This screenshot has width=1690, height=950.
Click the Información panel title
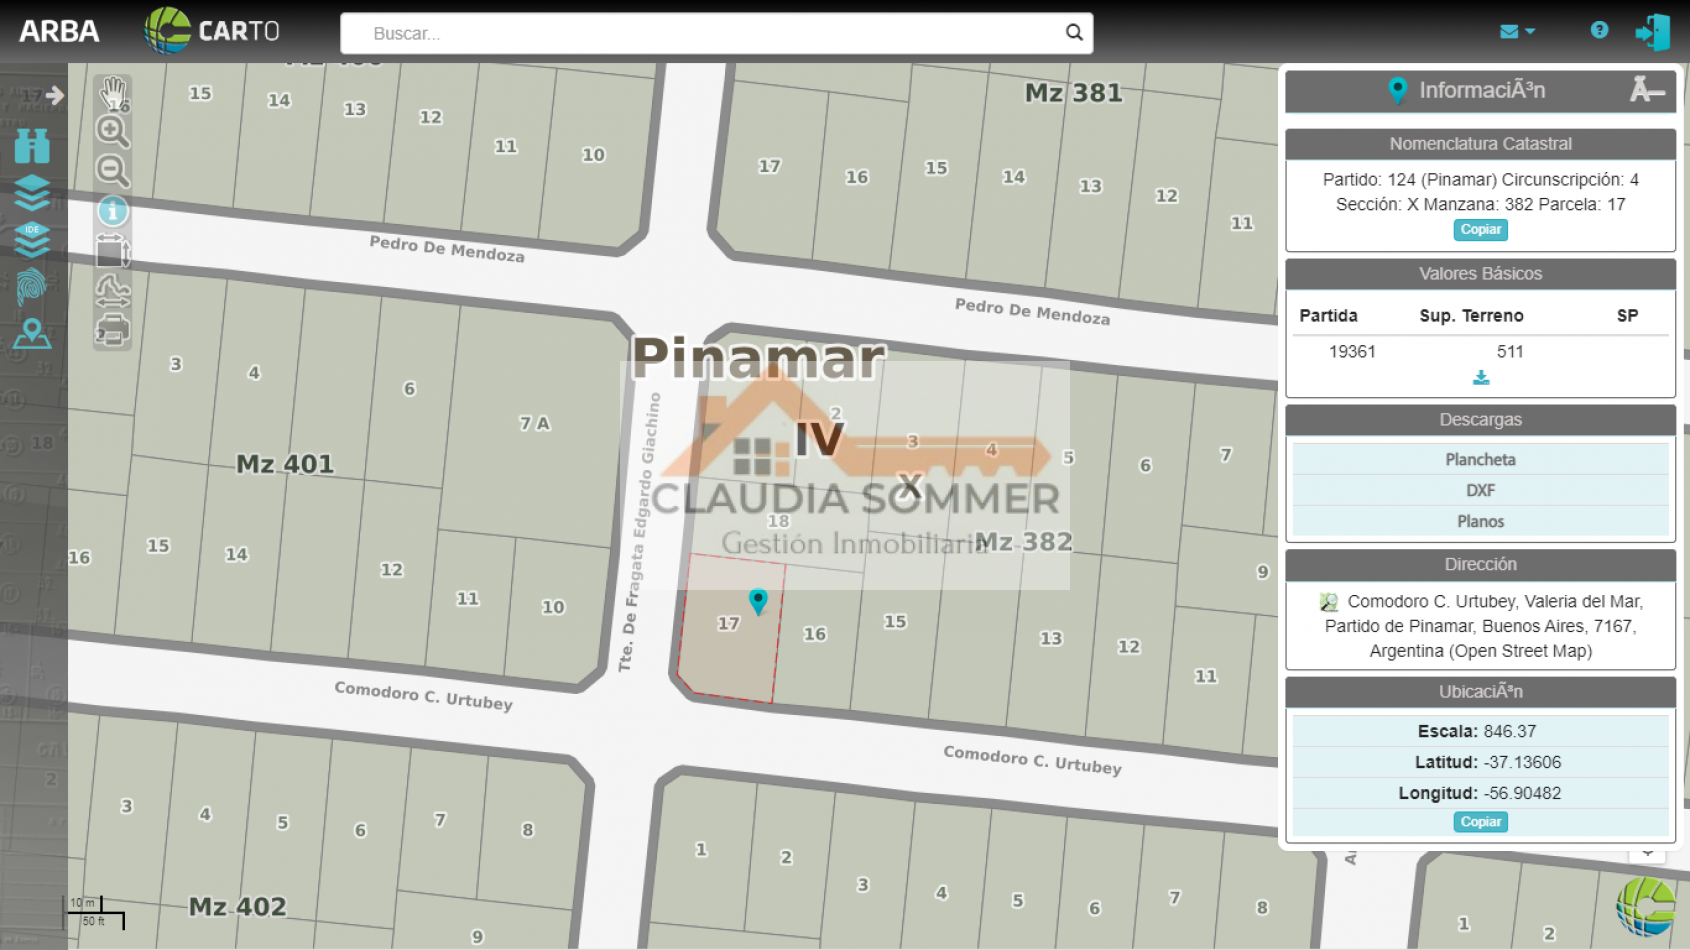[1482, 90]
